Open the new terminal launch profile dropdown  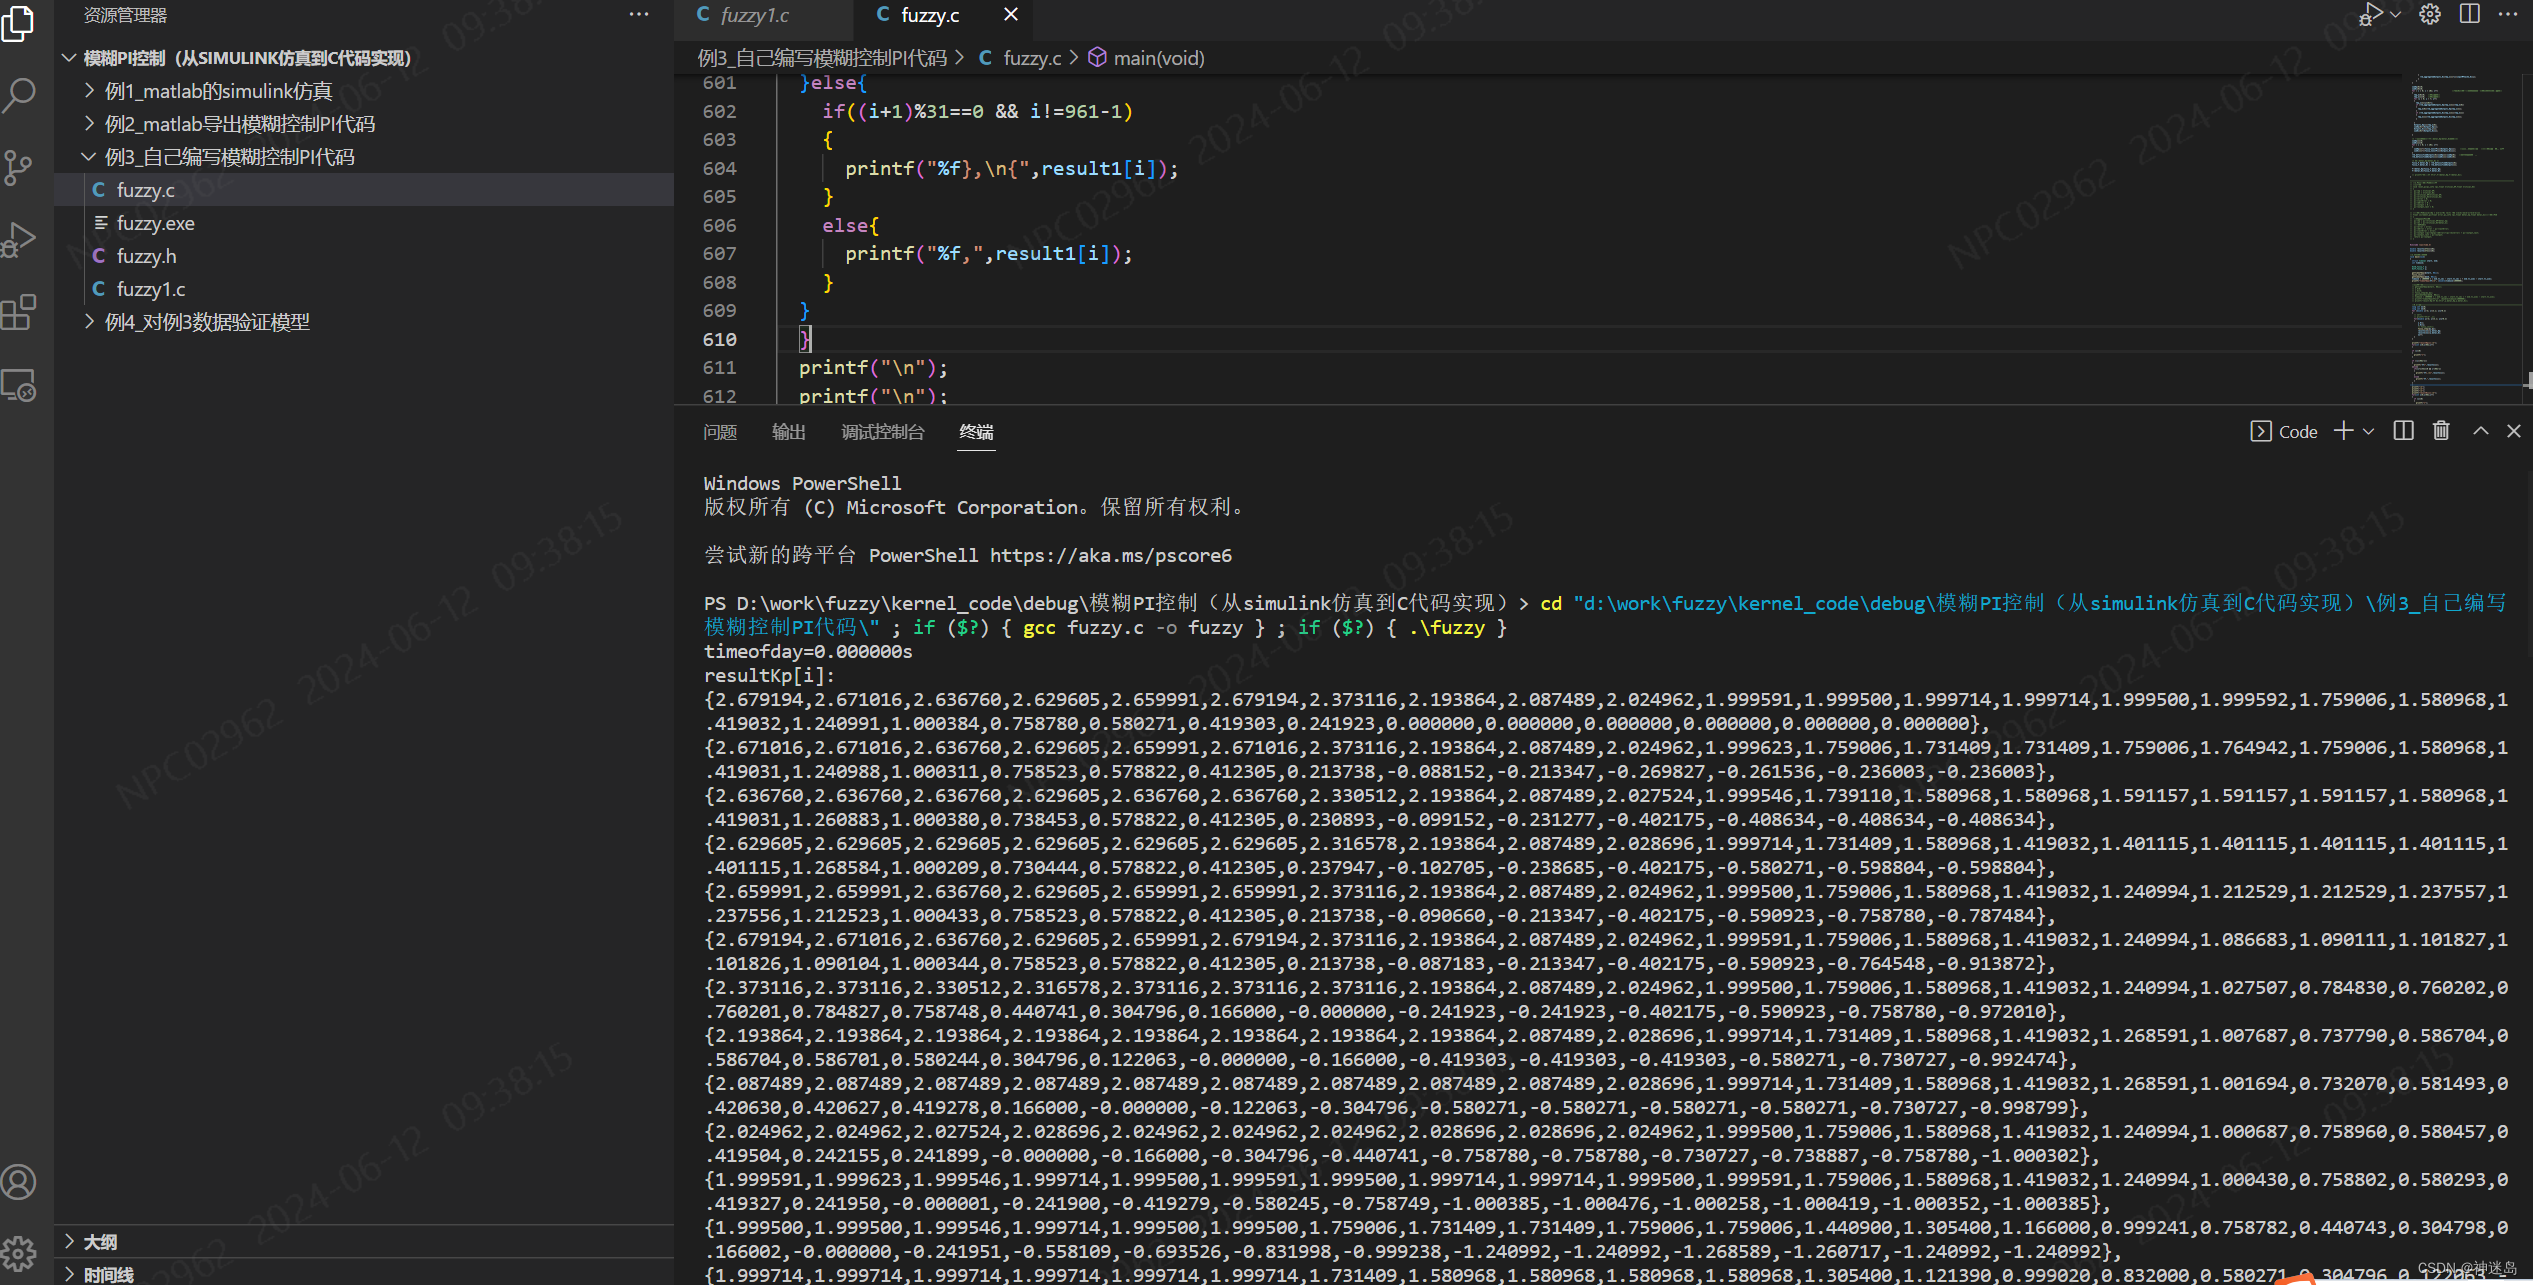pos(2369,431)
